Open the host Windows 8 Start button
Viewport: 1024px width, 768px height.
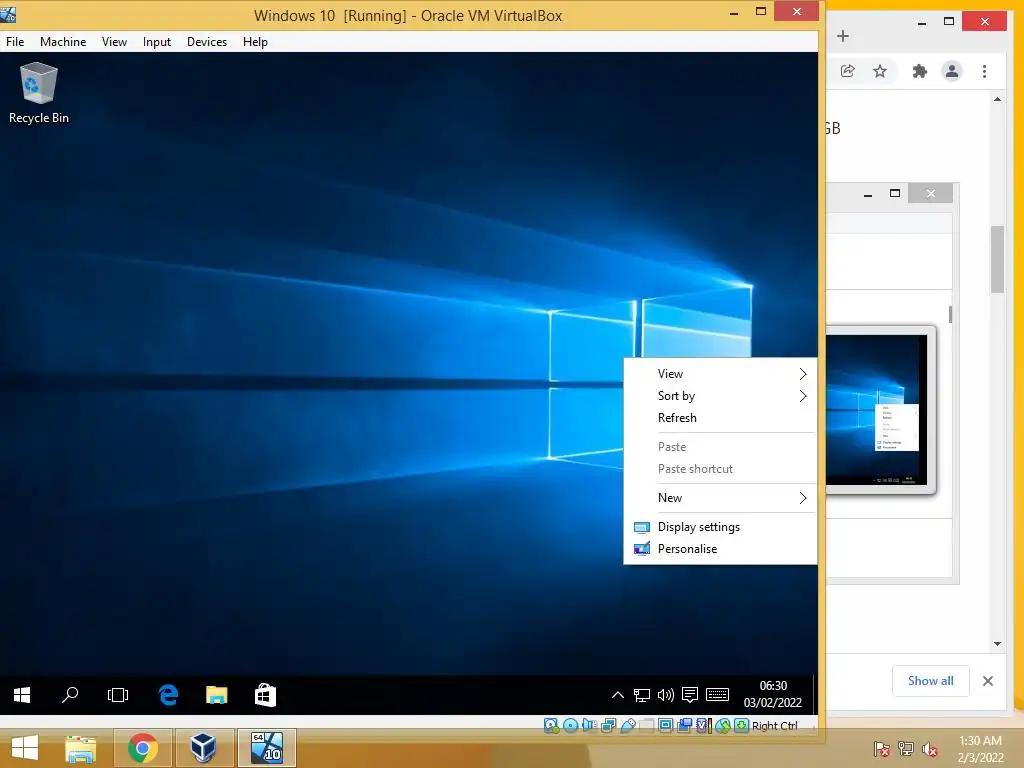click(x=25, y=748)
